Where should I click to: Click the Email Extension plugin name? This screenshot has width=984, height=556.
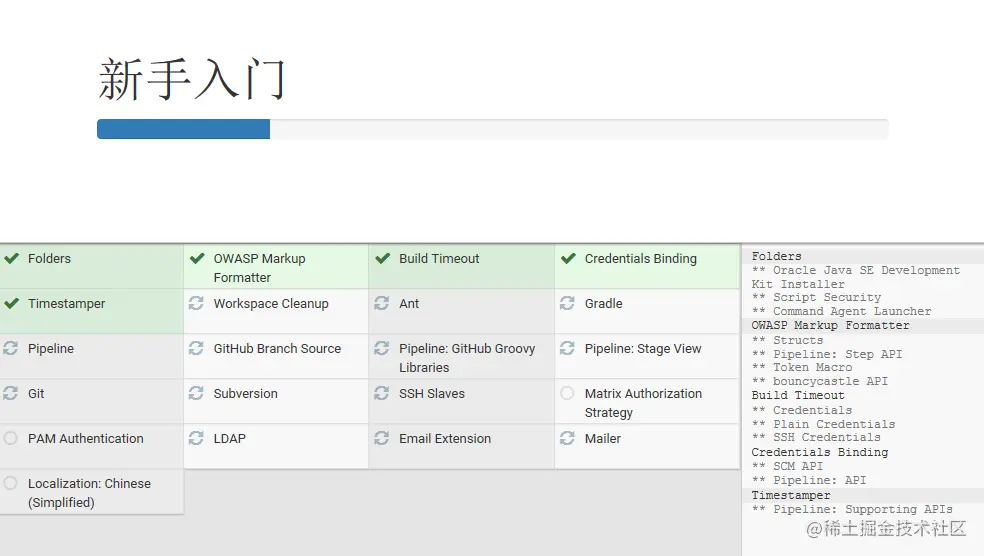(x=445, y=438)
